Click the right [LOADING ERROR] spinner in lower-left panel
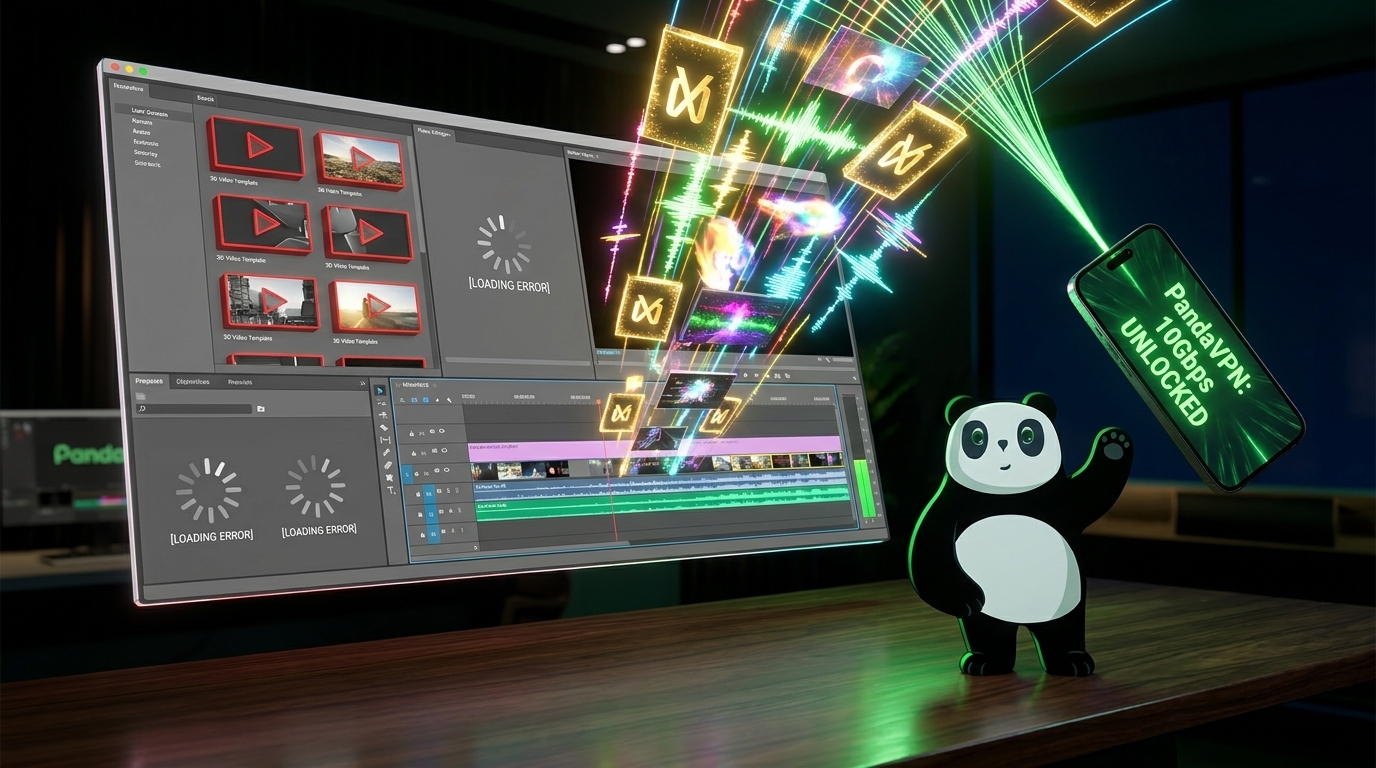This screenshot has width=1376, height=768. [316, 486]
